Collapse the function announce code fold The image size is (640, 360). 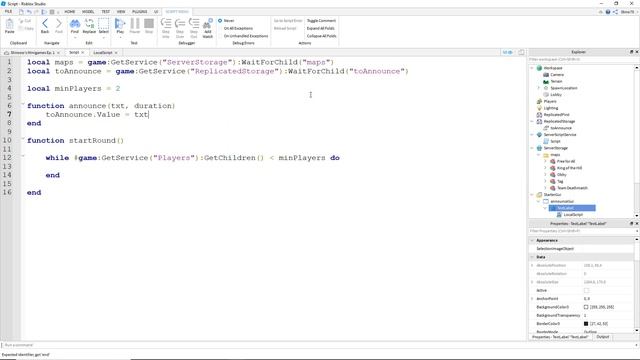(23, 105)
